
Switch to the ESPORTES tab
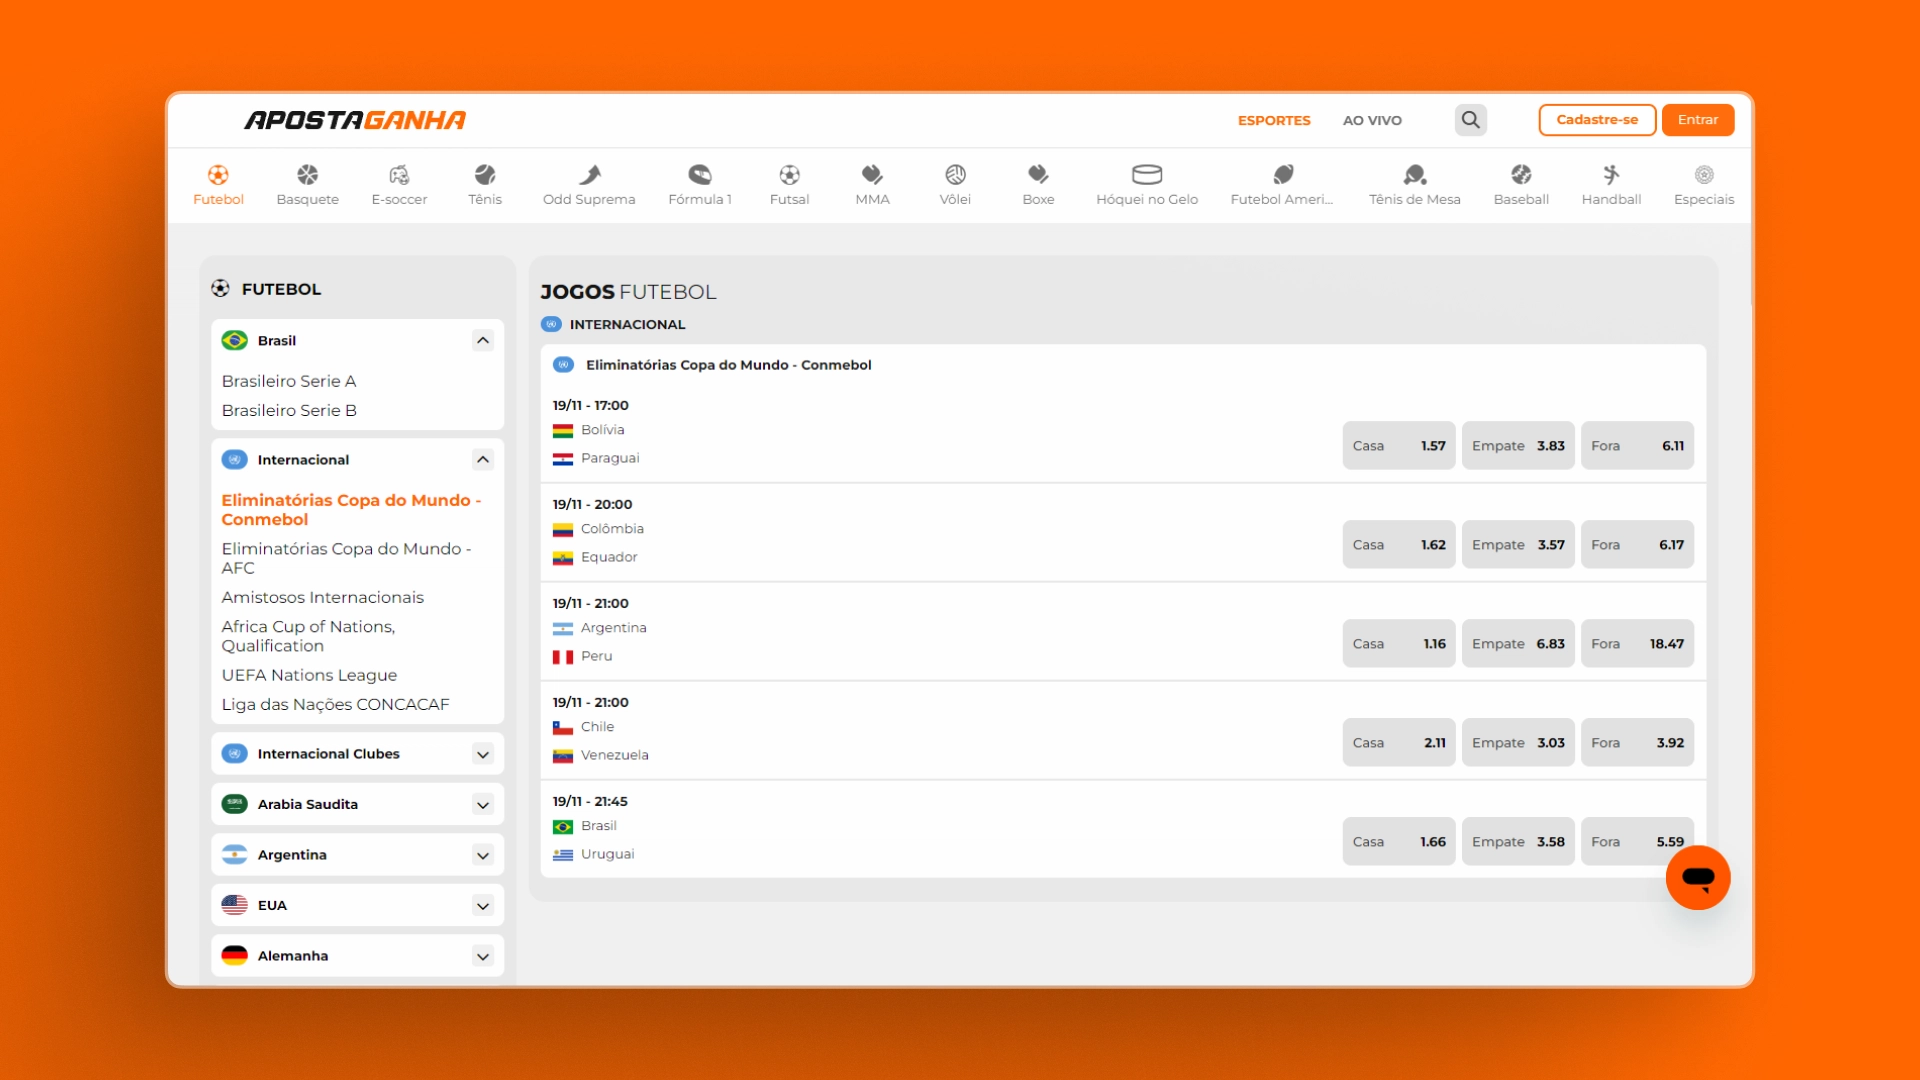pyautogui.click(x=1274, y=120)
